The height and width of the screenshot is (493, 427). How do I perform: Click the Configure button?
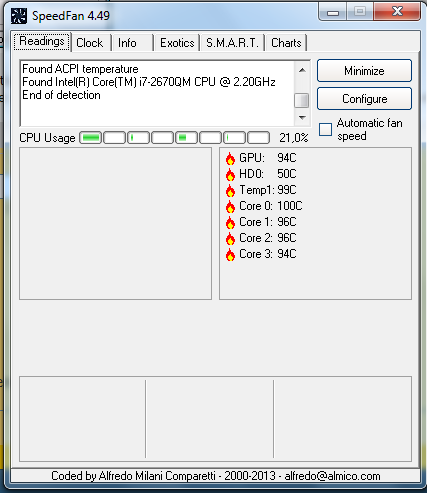[364, 99]
